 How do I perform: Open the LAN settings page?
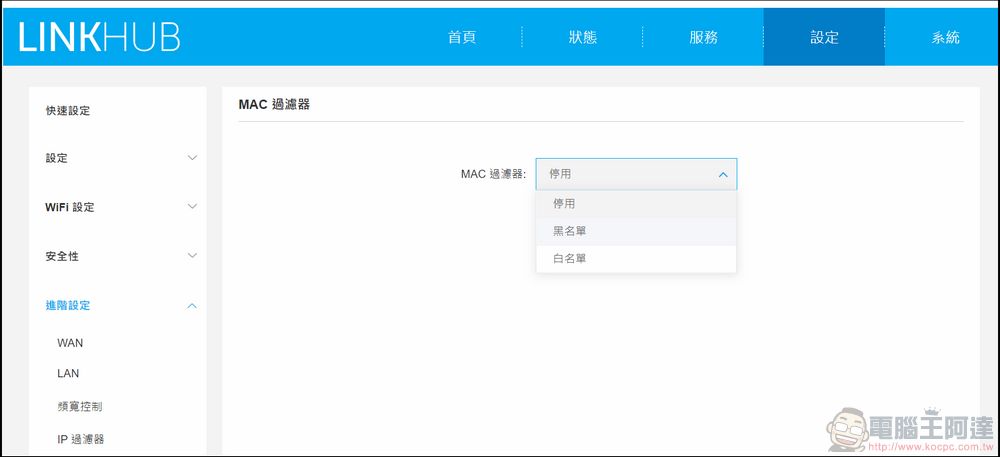(x=68, y=374)
